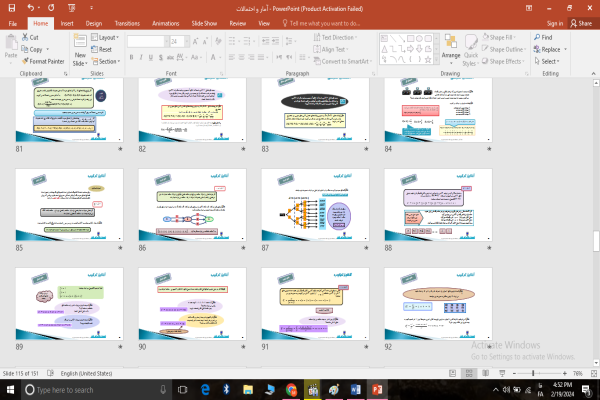Switch to the Slide Show tab
This screenshot has width=600, height=400.
click(204, 23)
